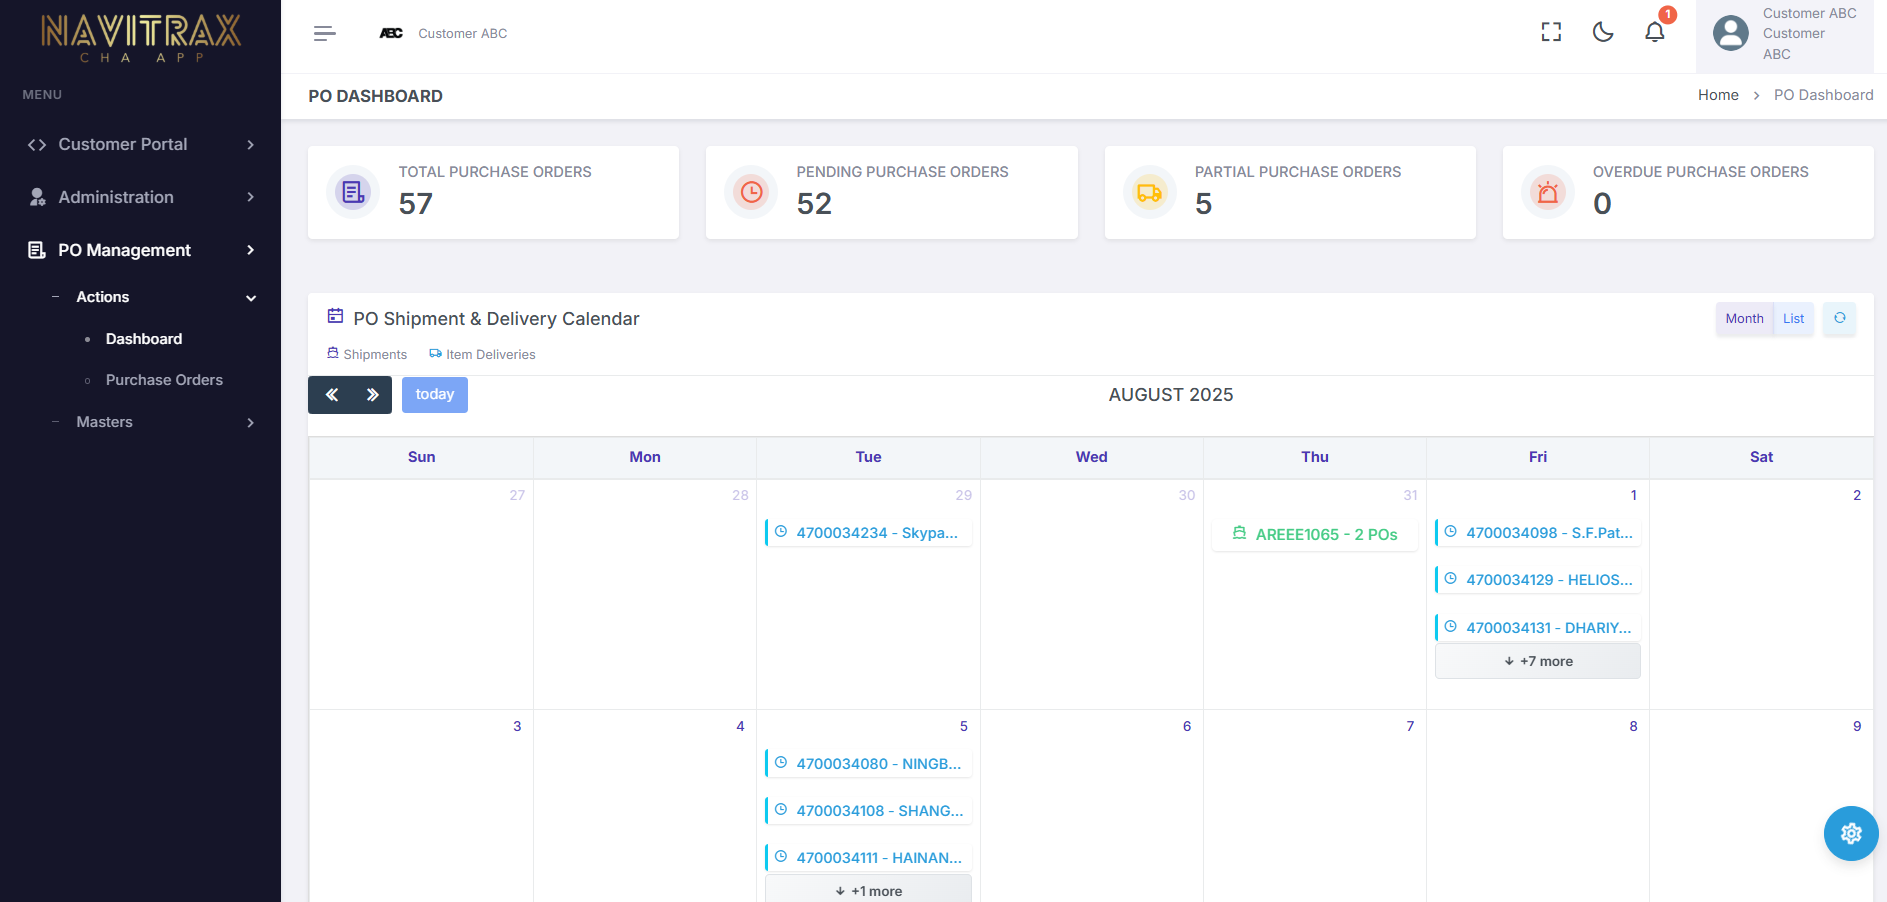Click the Customer ABC user avatar
The width and height of the screenshot is (1887, 902).
[x=1731, y=33]
